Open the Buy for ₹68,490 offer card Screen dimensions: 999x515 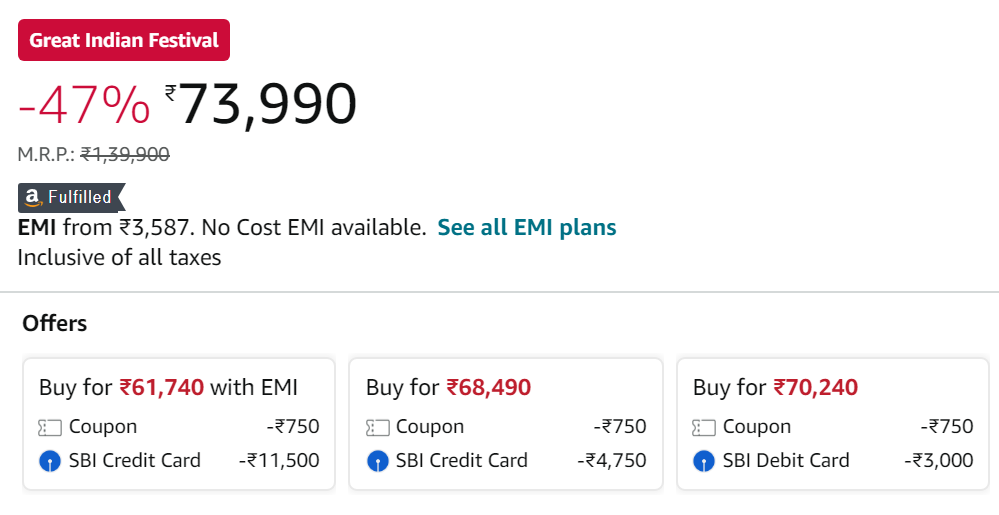point(506,424)
